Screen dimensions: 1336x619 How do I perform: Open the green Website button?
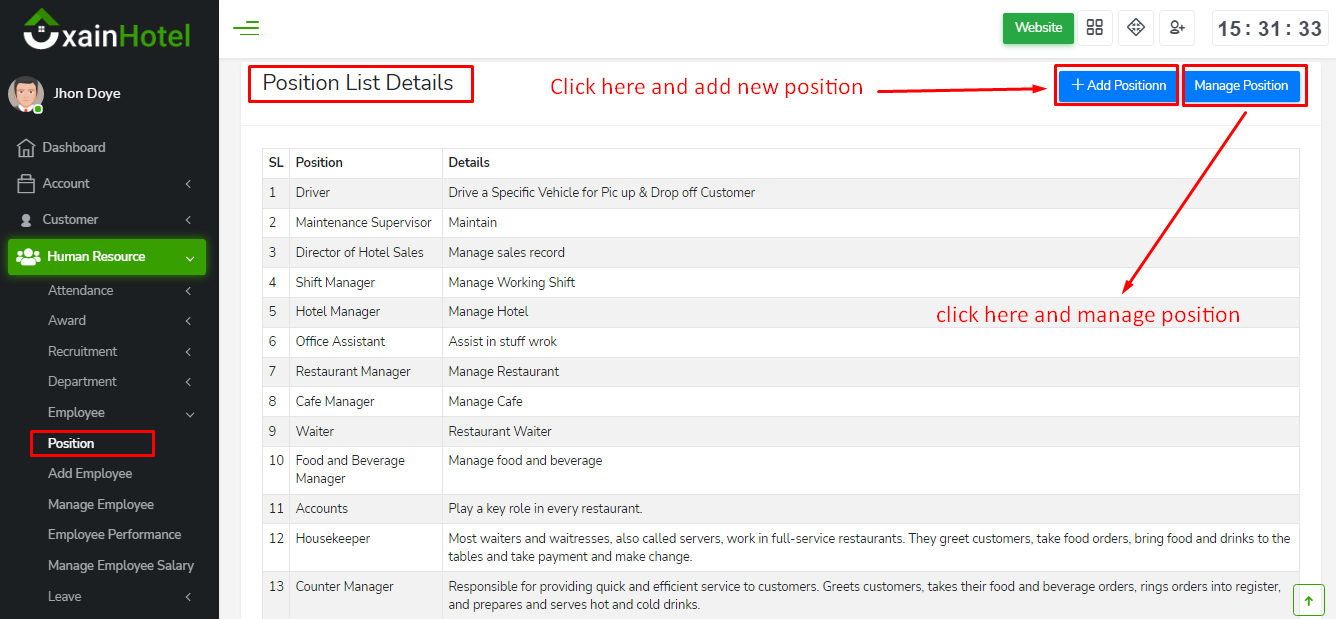click(x=1038, y=28)
